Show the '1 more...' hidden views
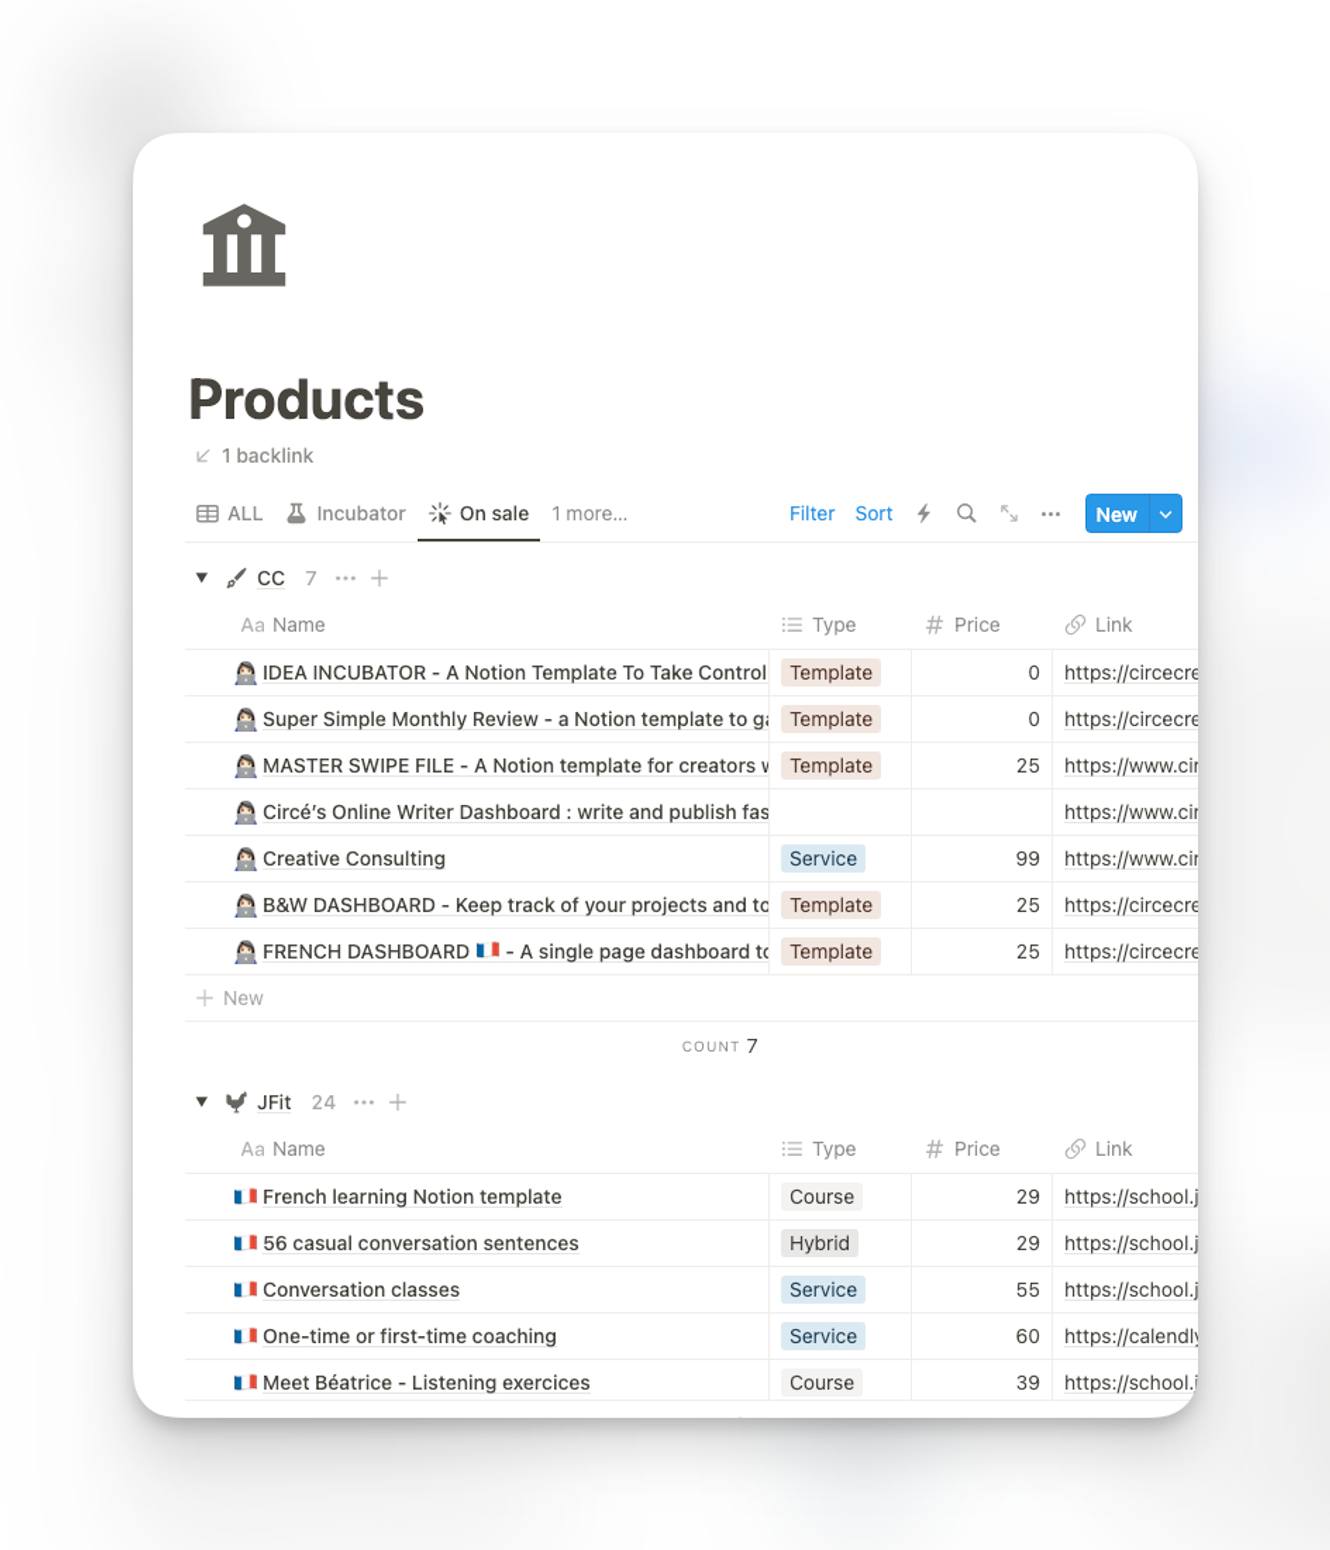This screenshot has height=1550, width=1330. (x=589, y=514)
